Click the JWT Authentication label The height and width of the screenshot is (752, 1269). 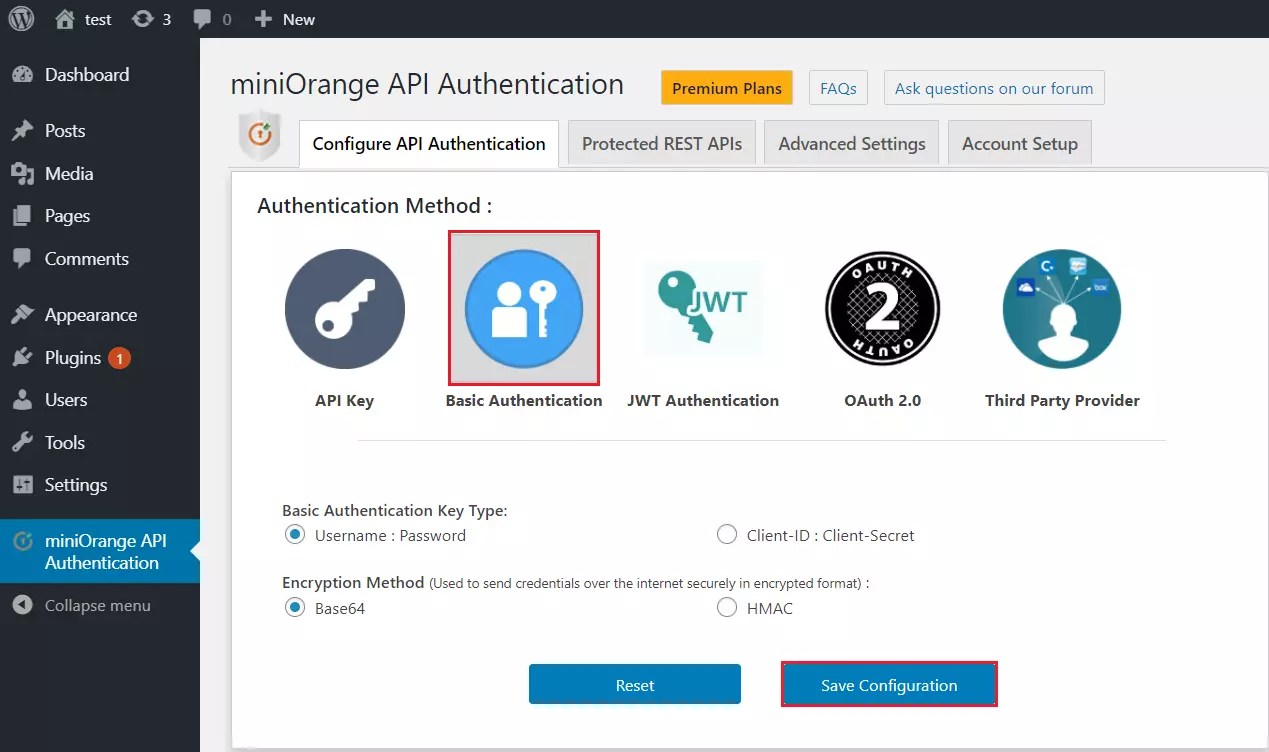point(703,400)
